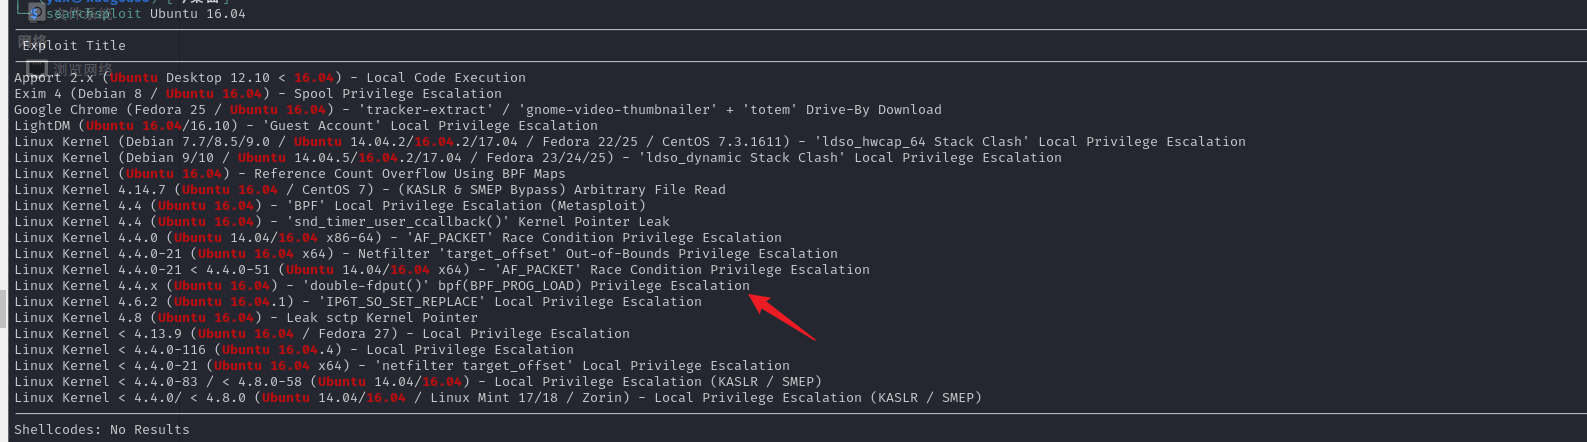Click the 浏览网络 network icon behind the terminal

pos(36,69)
